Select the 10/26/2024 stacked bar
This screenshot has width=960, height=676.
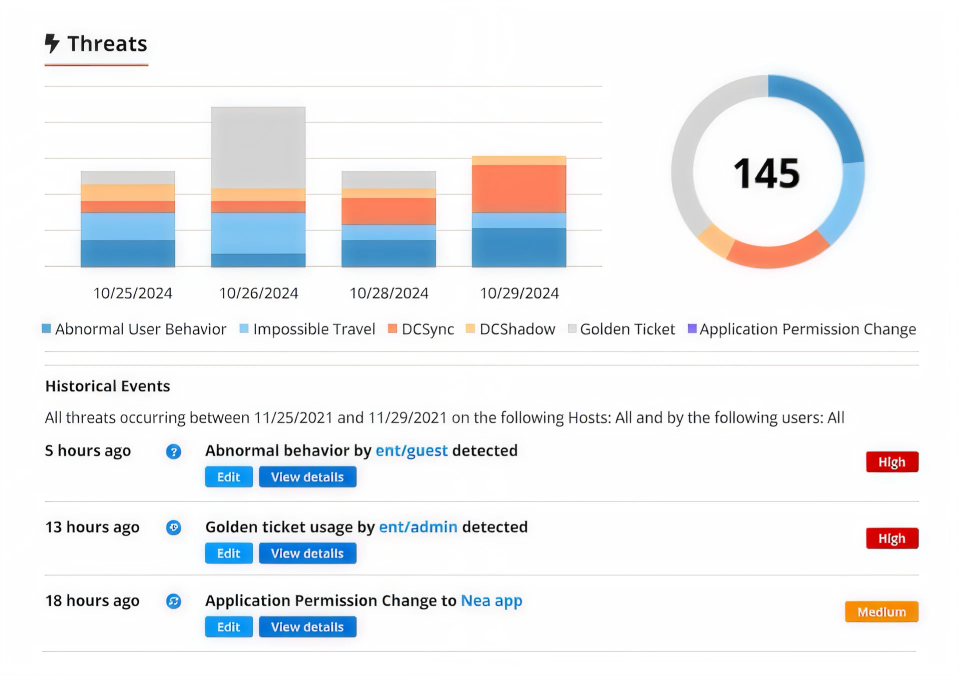pos(256,185)
